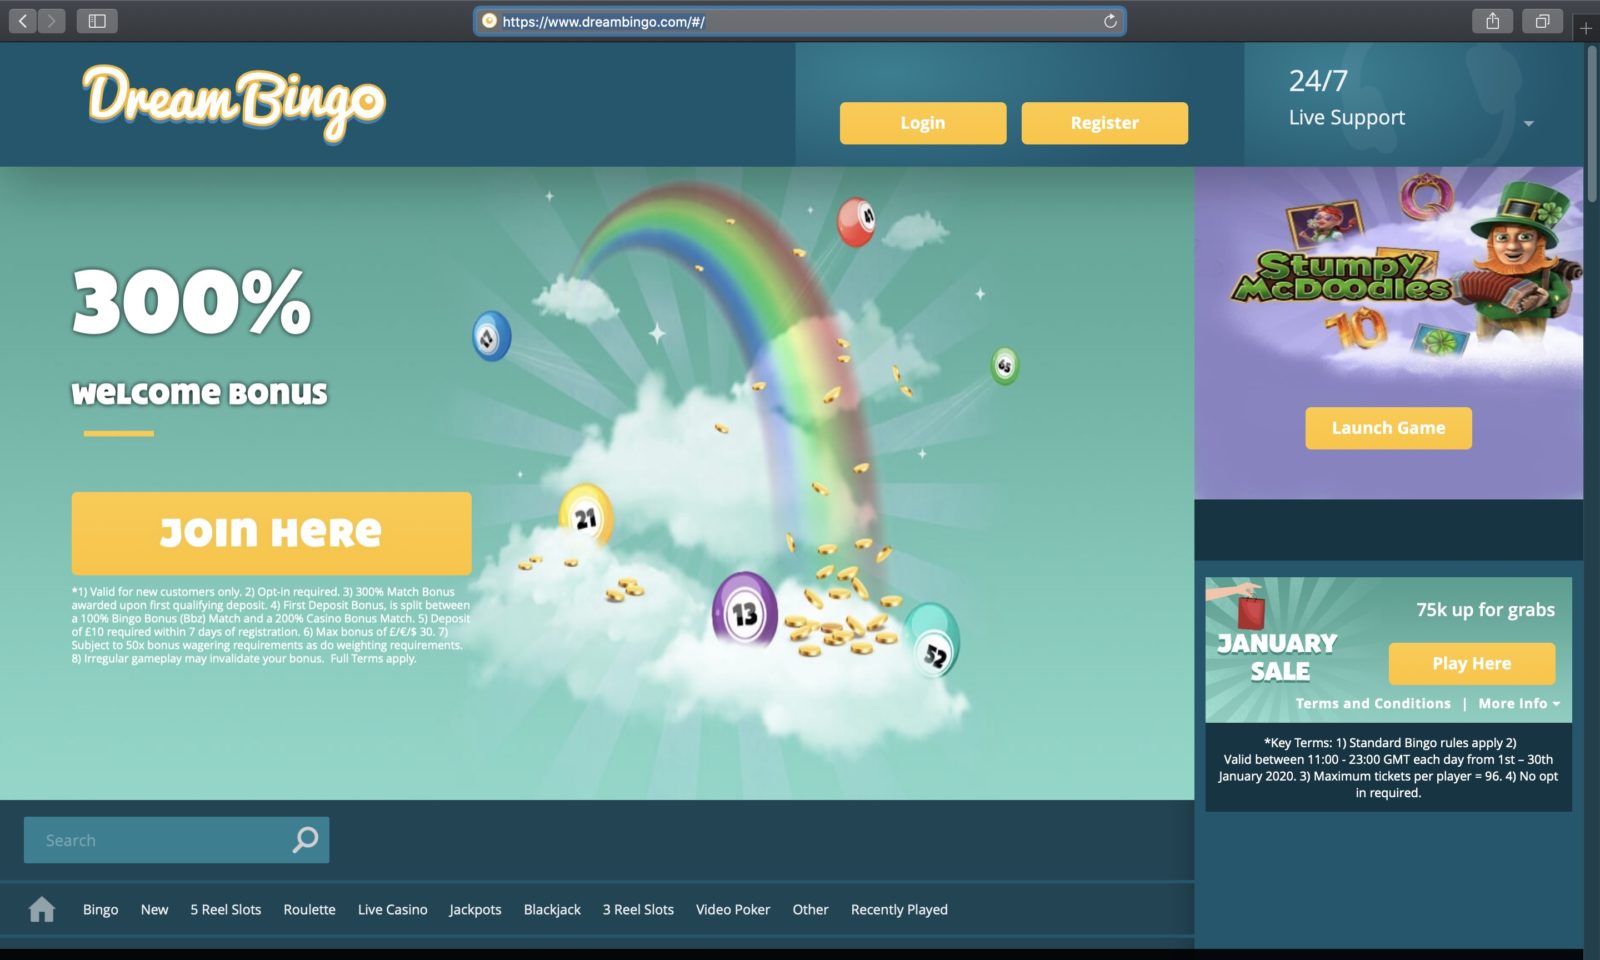This screenshot has width=1600, height=960.
Task: Open January Sale Terms and Conditions link
Action: [x=1372, y=704]
